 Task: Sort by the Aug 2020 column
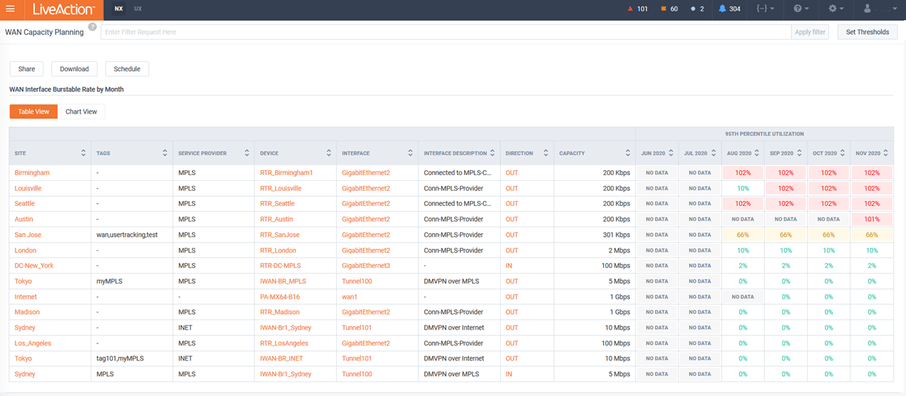pyautogui.click(x=757, y=153)
